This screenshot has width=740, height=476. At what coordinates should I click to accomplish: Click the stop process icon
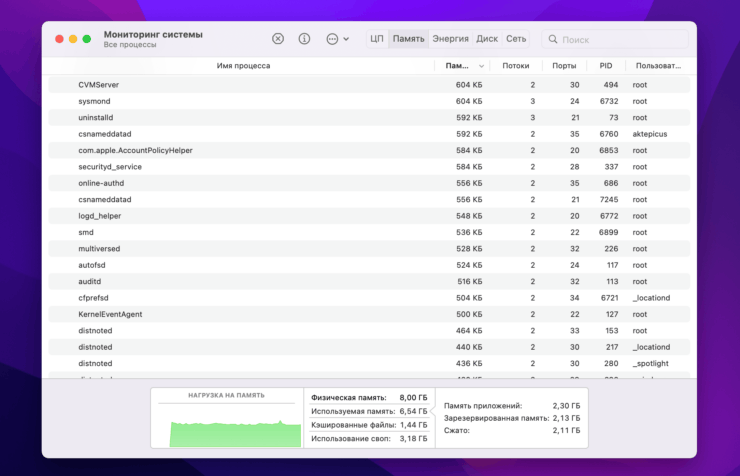coord(278,39)
